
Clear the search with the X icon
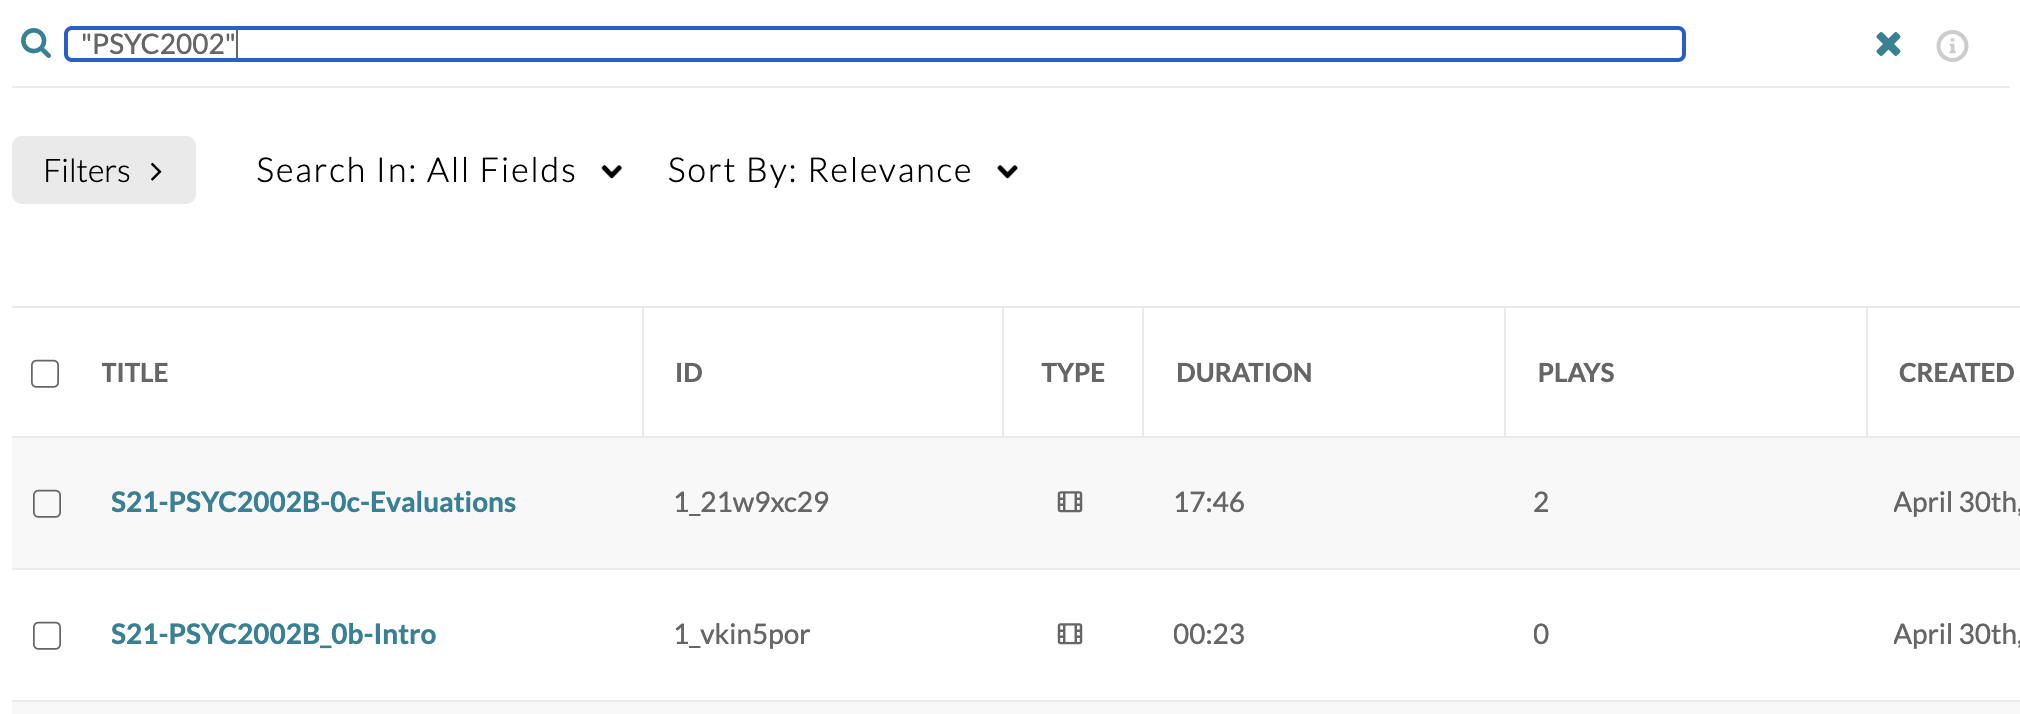point(1888,44)
